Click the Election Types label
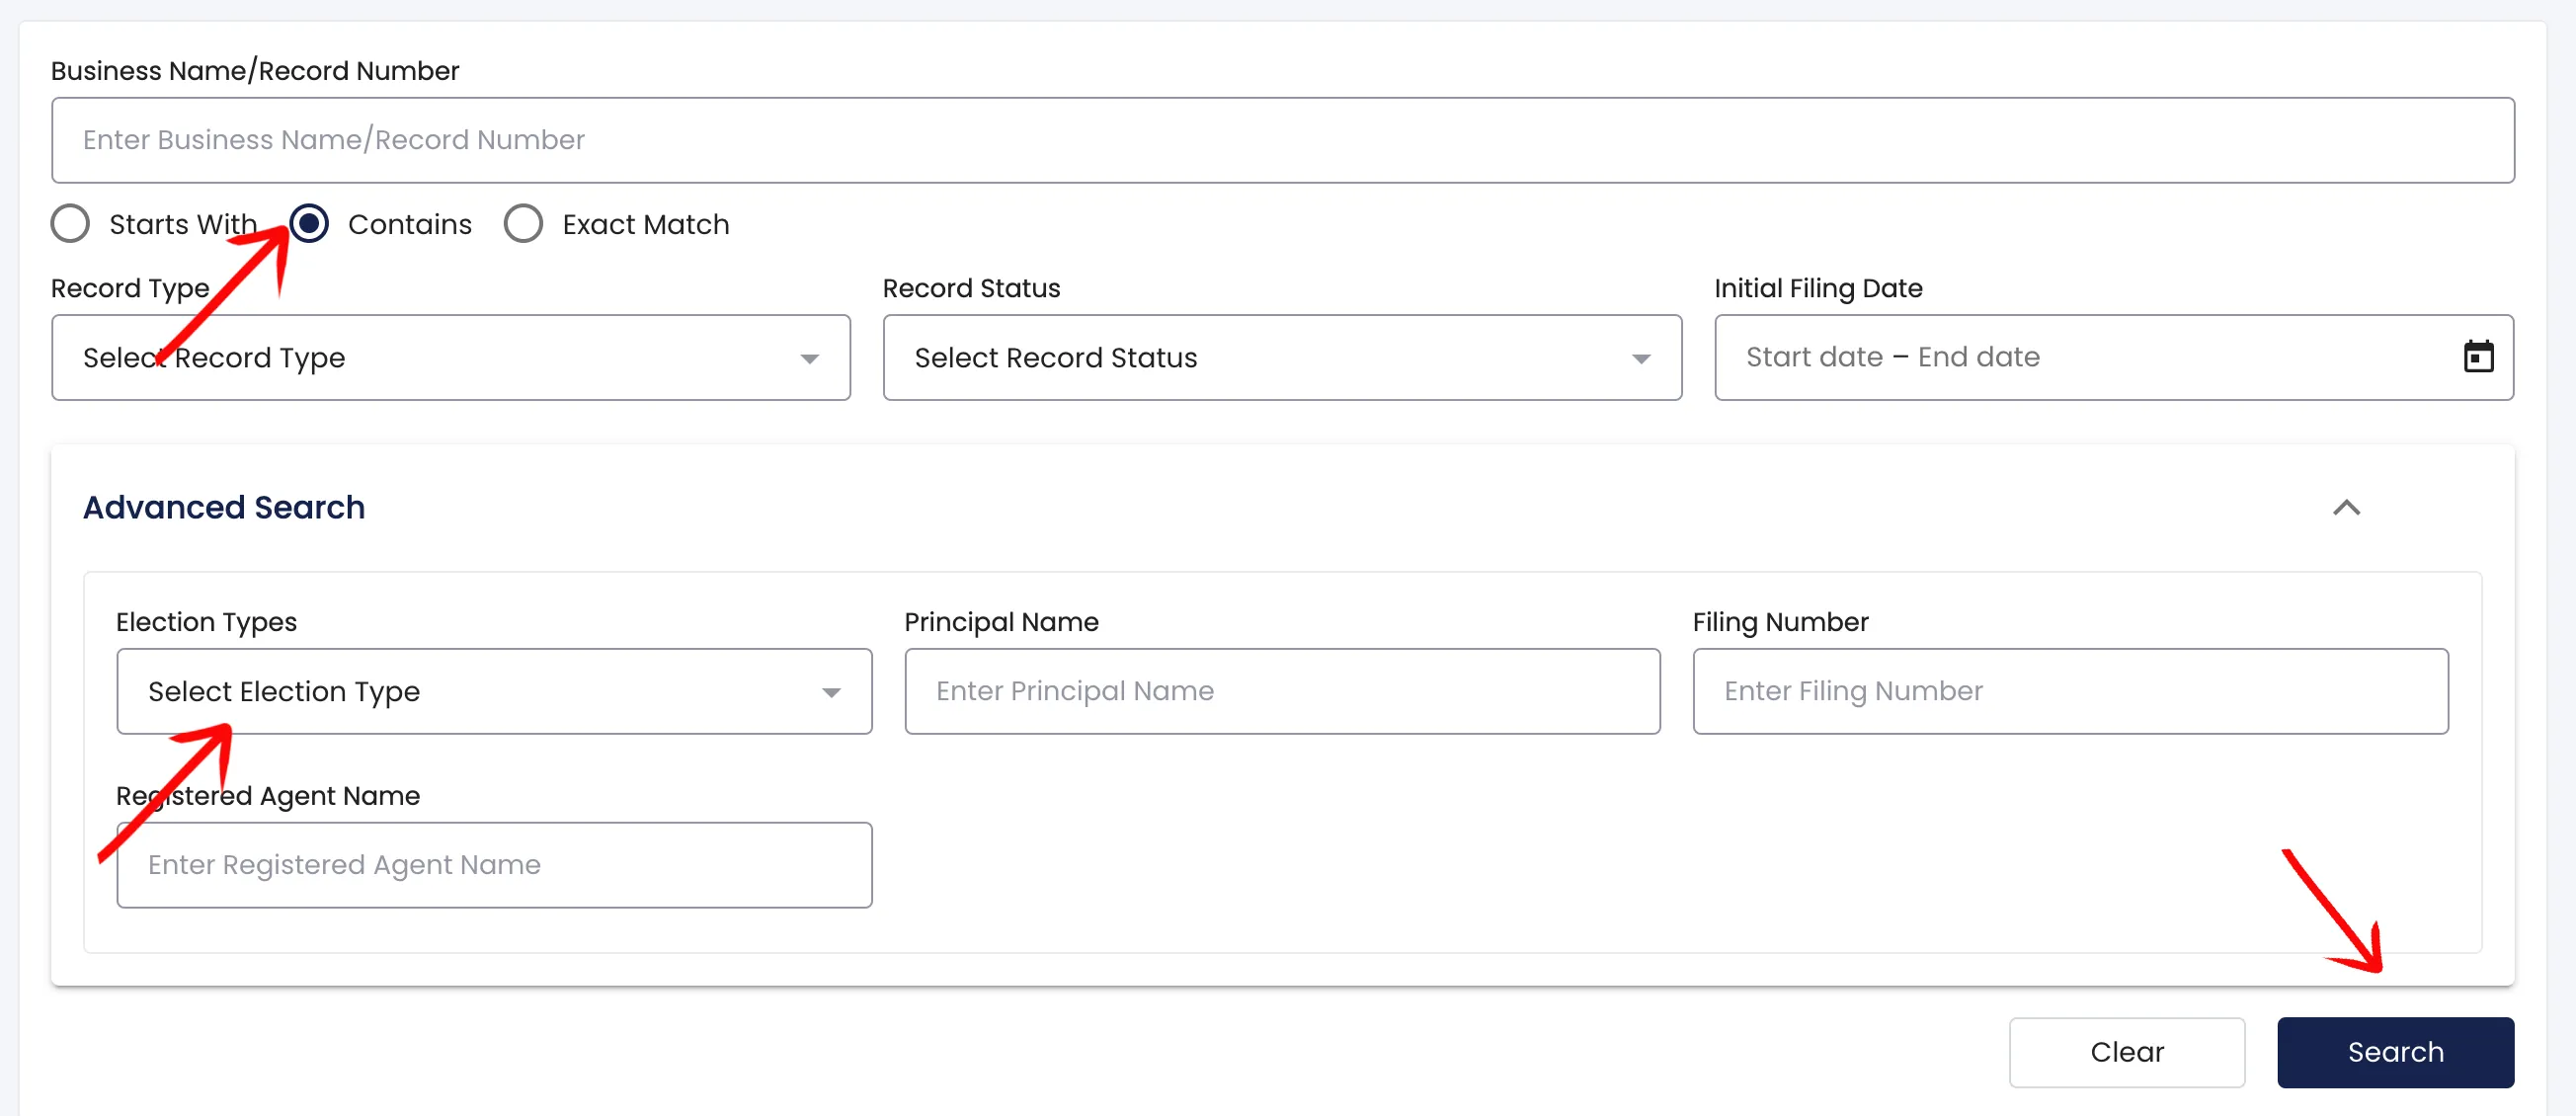The image size is (2576, 1116). click(206, 622)
